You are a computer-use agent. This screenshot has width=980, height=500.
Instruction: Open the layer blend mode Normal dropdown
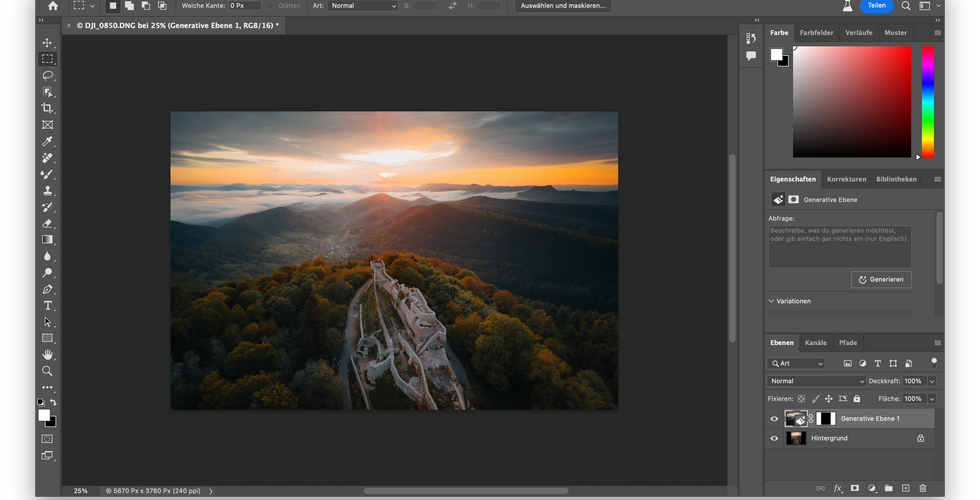[x=816, y=381]
